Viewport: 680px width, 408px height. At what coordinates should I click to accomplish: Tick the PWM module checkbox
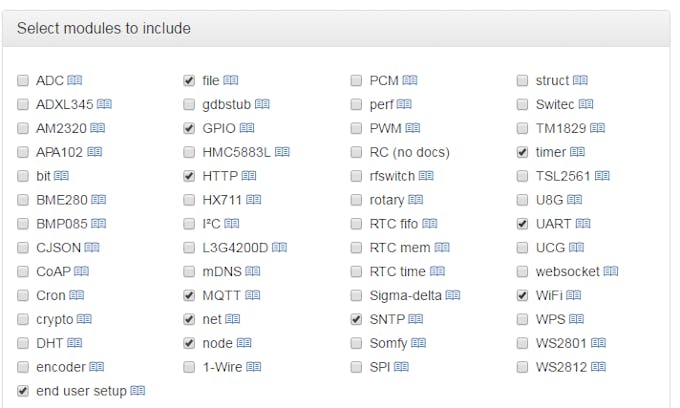tap(356, 128)
